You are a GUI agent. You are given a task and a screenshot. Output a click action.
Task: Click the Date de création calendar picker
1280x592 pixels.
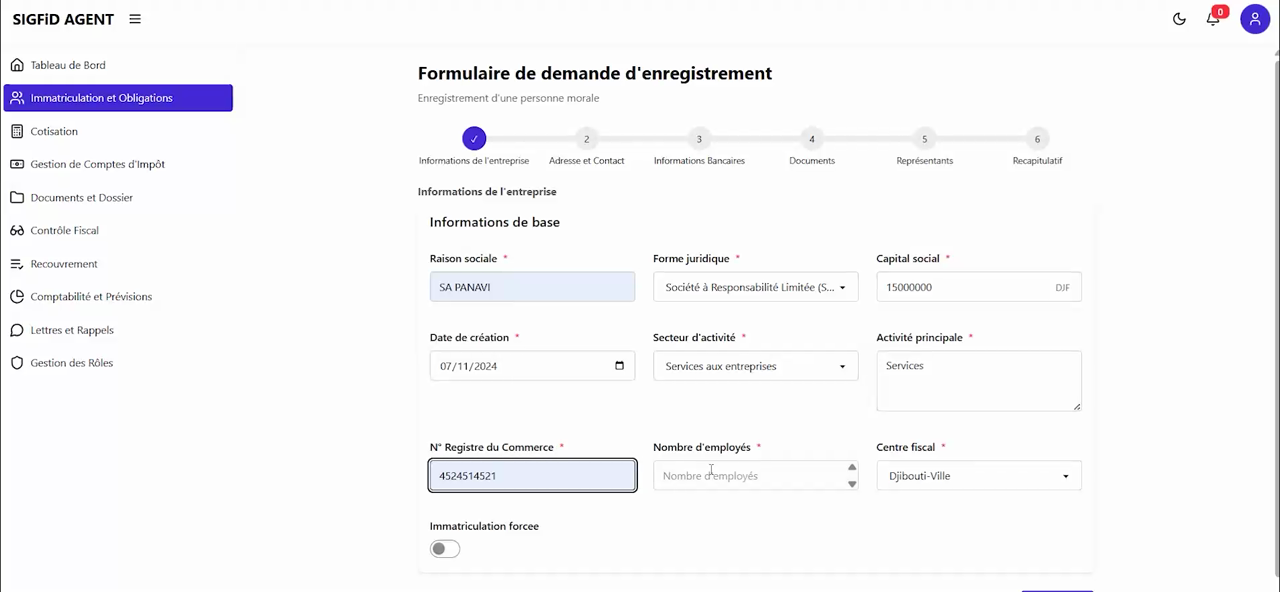point(619,366)
